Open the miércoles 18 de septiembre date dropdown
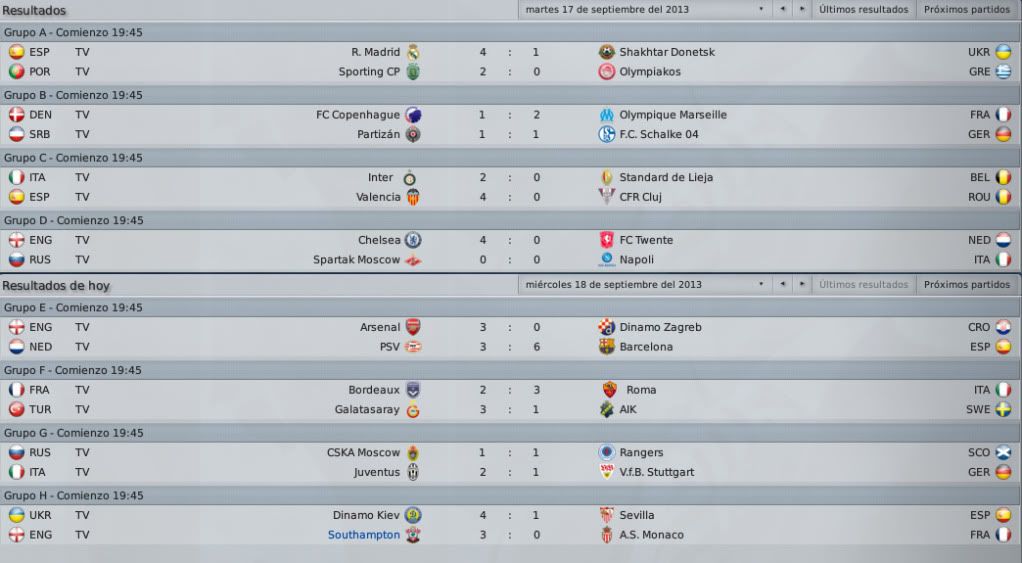Screen dimensions: 1022x563 pyautogui.click(x=644, y=285)
